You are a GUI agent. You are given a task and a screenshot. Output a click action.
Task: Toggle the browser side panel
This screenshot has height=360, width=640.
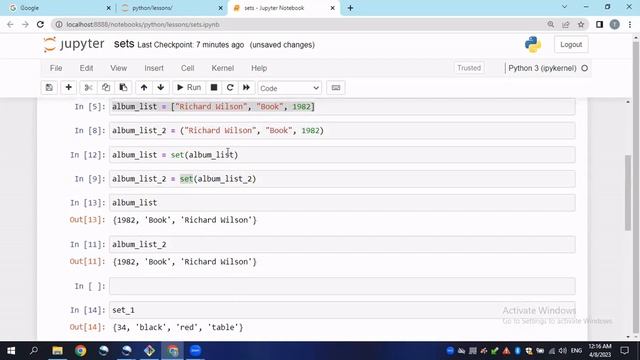[599, 24]
